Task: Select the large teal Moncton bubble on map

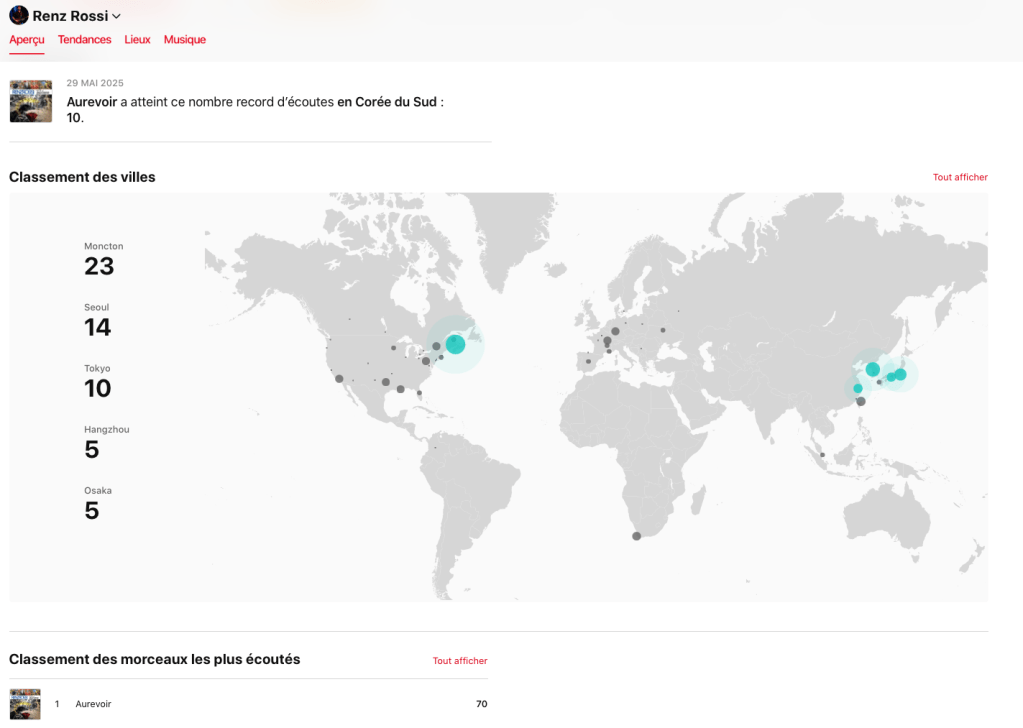Action: [456, 345]
